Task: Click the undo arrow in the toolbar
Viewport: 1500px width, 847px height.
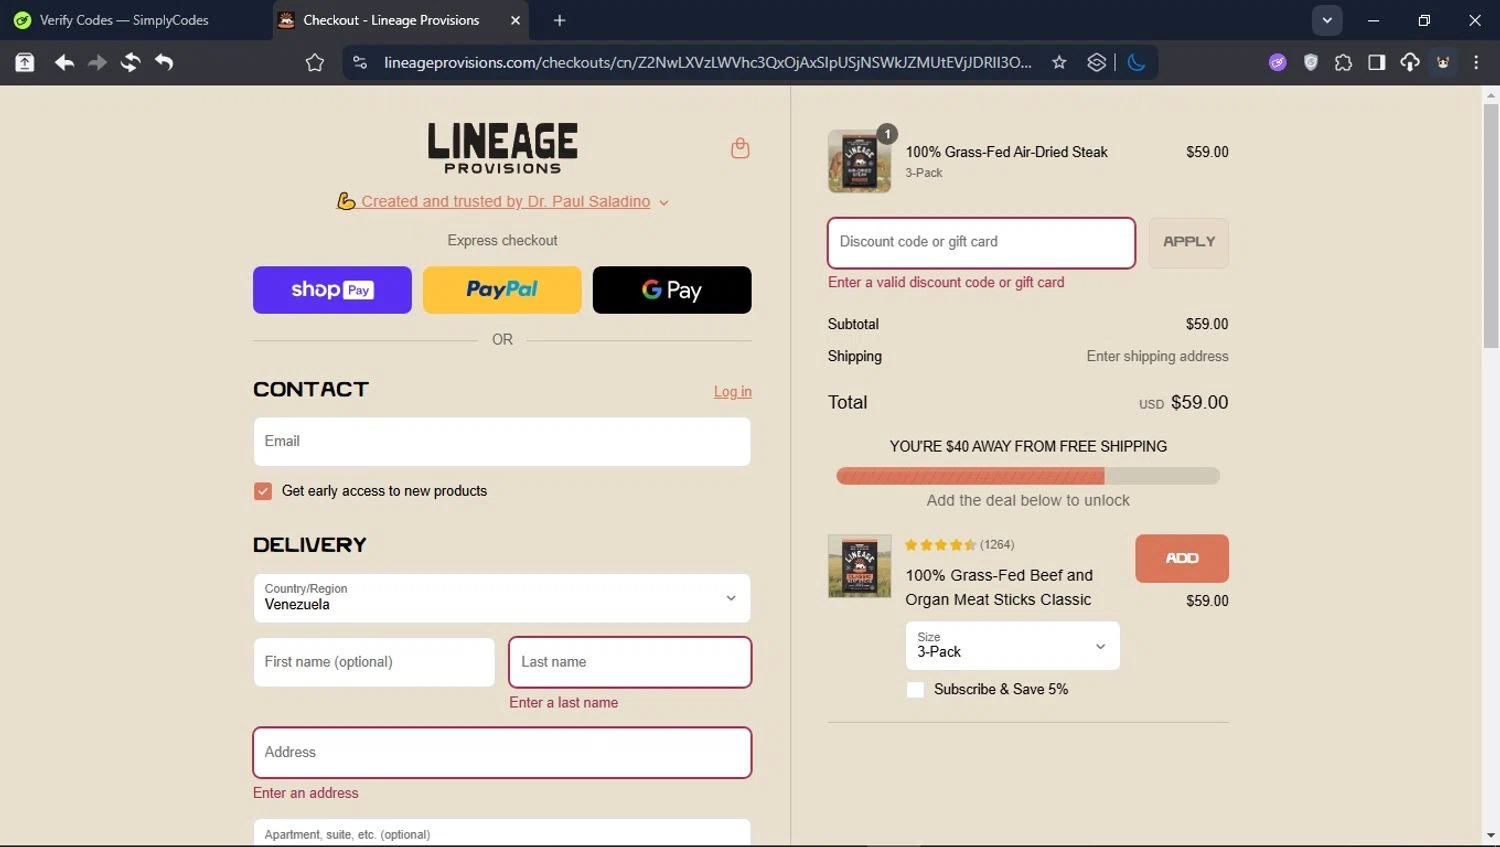Action: pyautogui.click(x=164, y=62)
